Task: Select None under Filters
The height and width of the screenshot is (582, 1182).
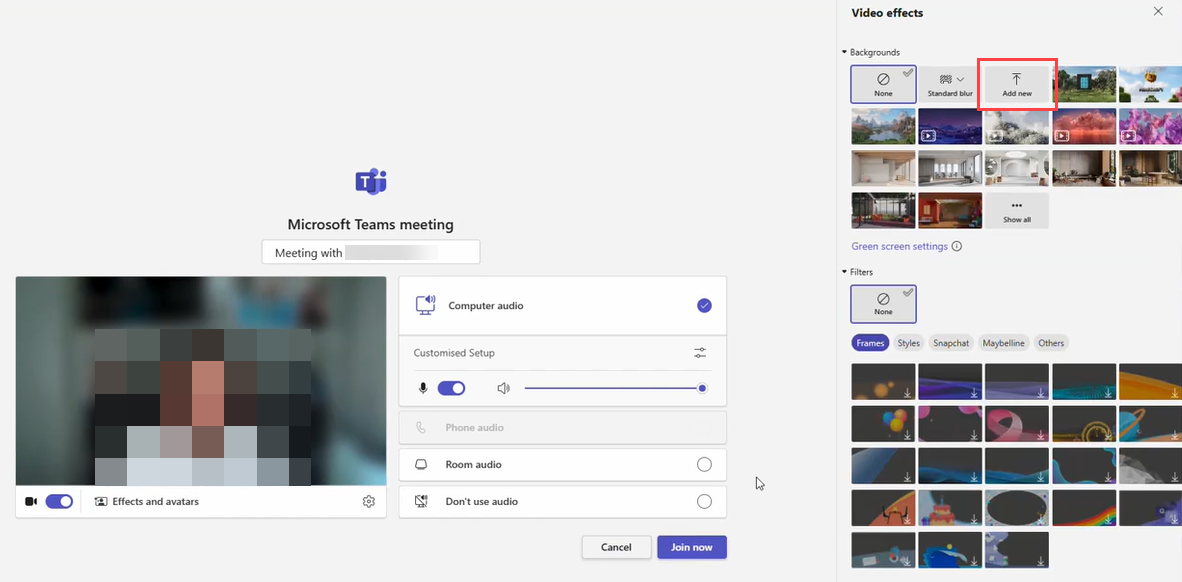Action: 883,304
